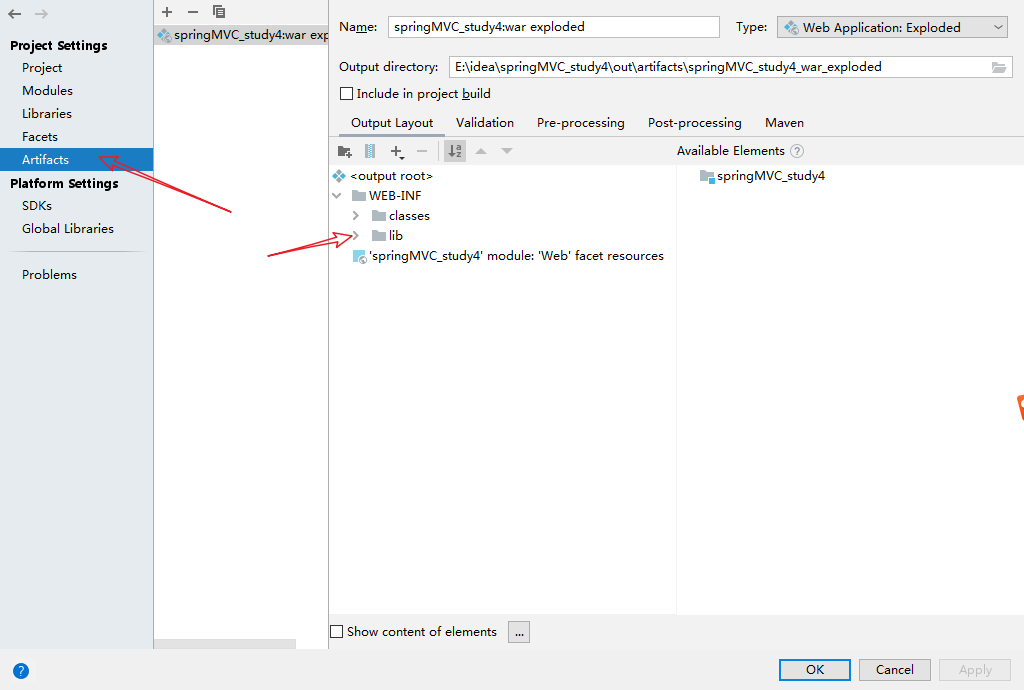Click the OK button

(x=814, y=670)
